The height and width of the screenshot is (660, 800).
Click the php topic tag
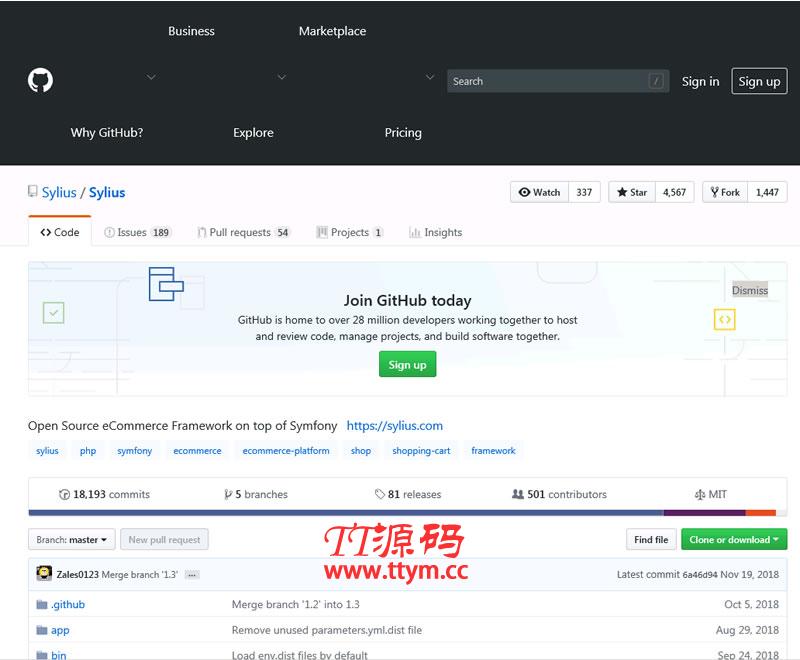pyautogui.click(x=88, y=451)
